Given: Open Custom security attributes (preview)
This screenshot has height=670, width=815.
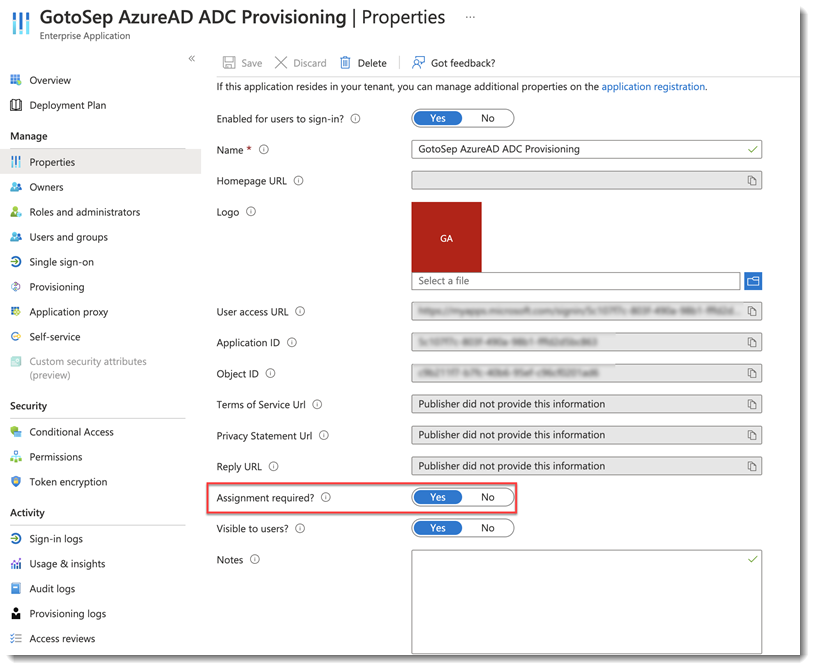Looking at the screenshot, I should [x=88, y=368].
